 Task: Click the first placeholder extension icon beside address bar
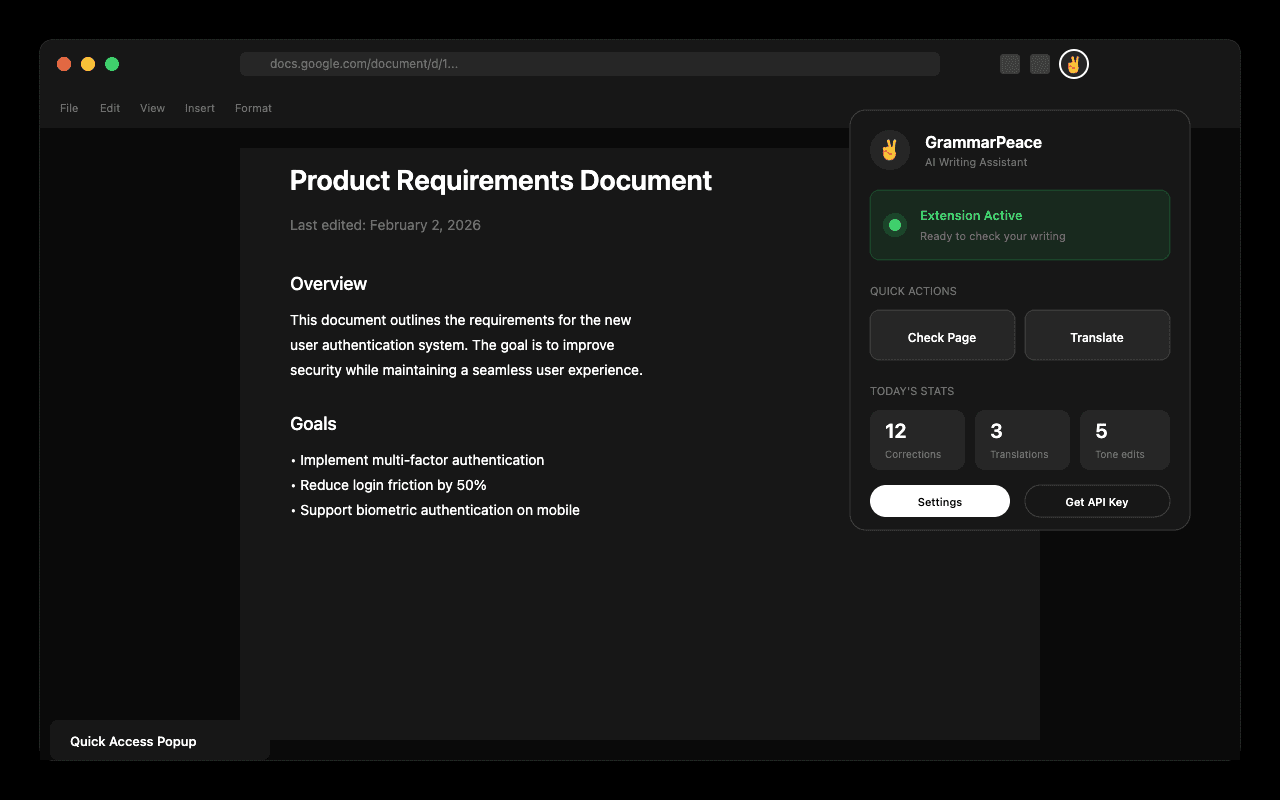pyautogui.click(x=1009, y=63)
